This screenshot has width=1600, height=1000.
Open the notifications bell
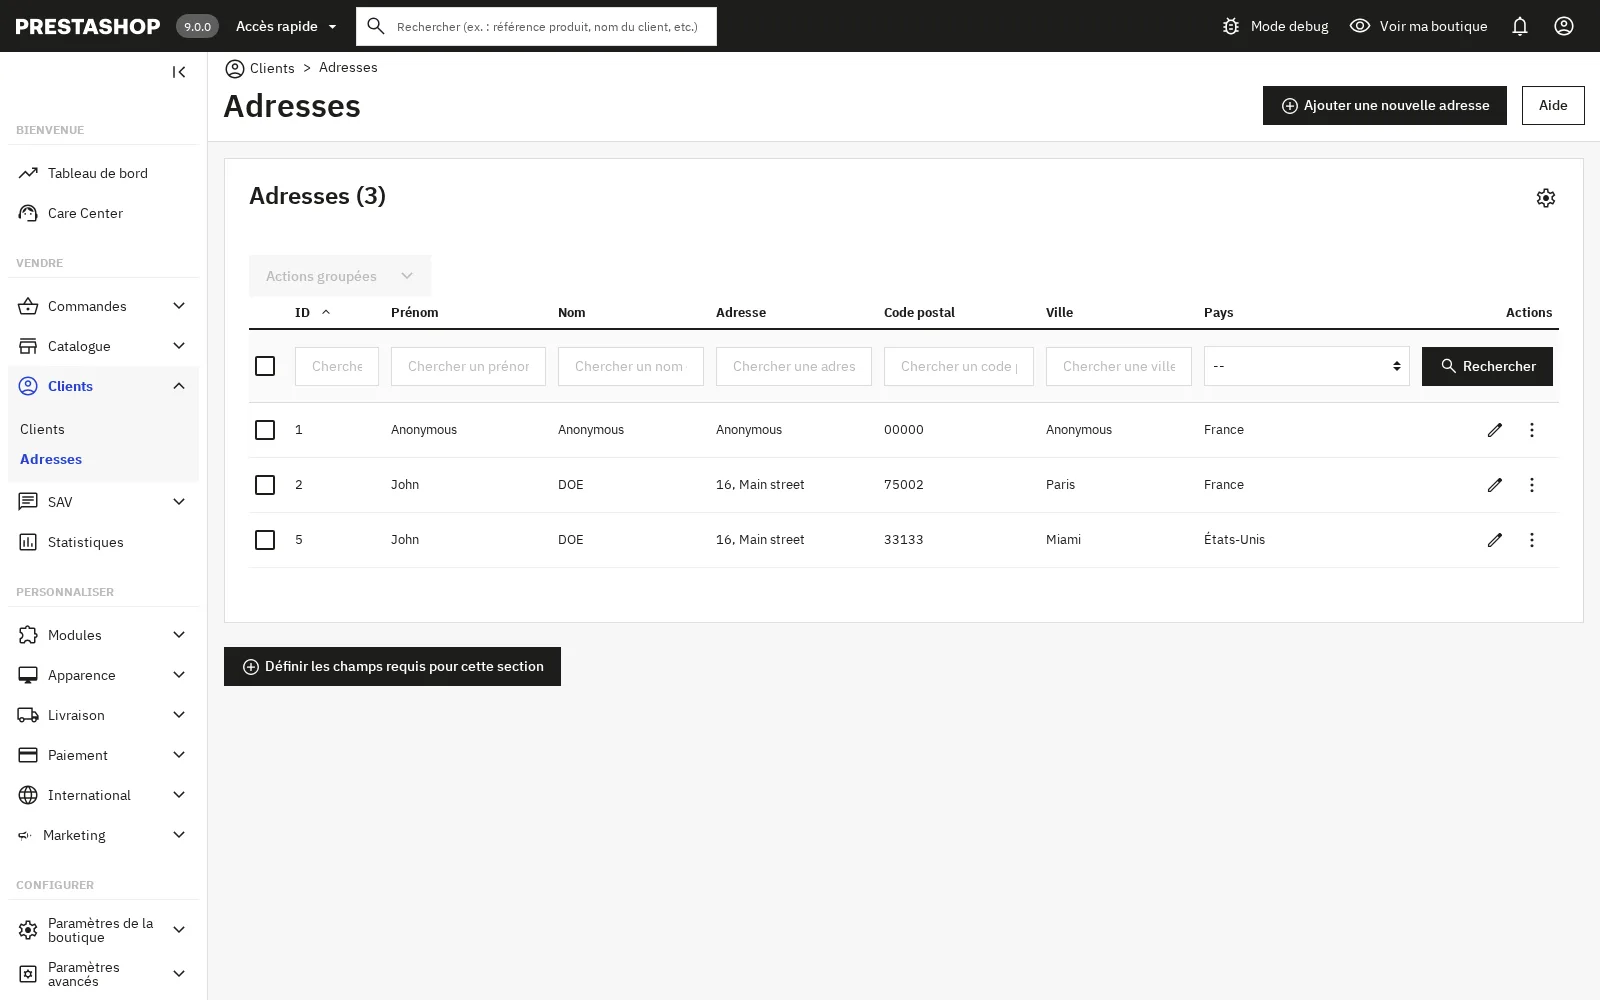[1520, 26]
